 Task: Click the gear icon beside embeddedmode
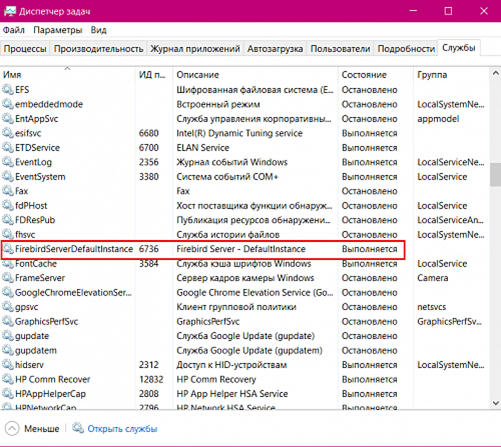pos(7,104)
